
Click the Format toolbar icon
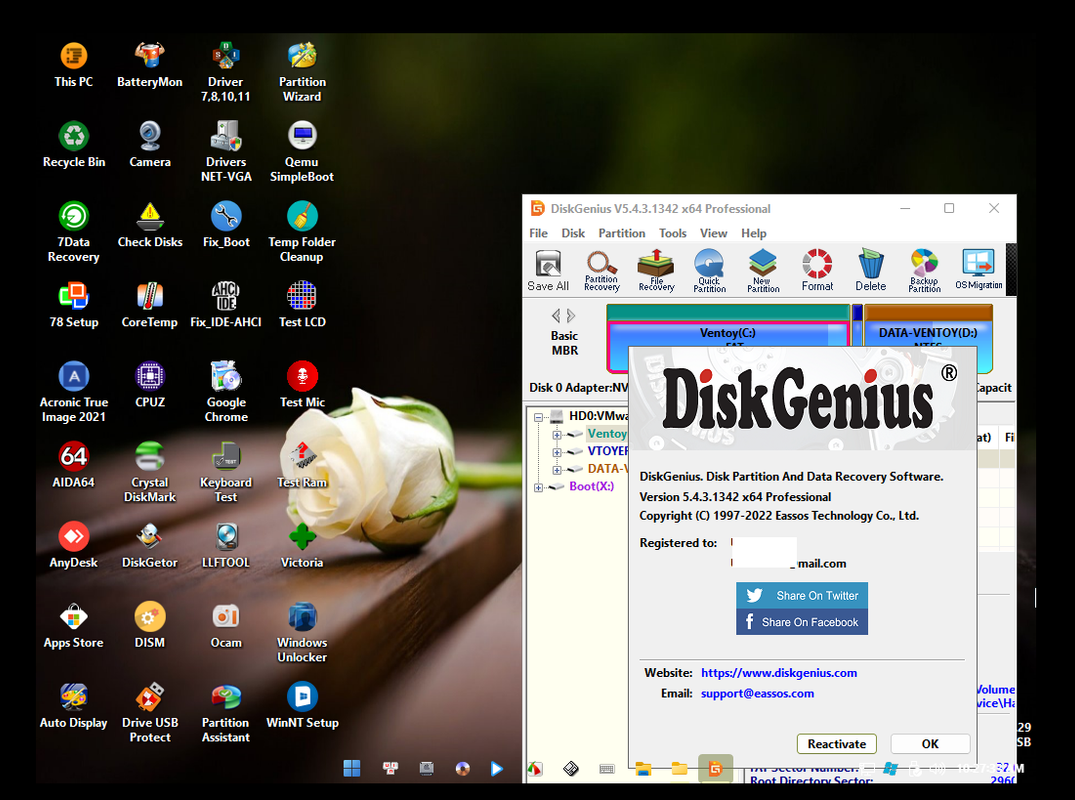coord(817,270)
